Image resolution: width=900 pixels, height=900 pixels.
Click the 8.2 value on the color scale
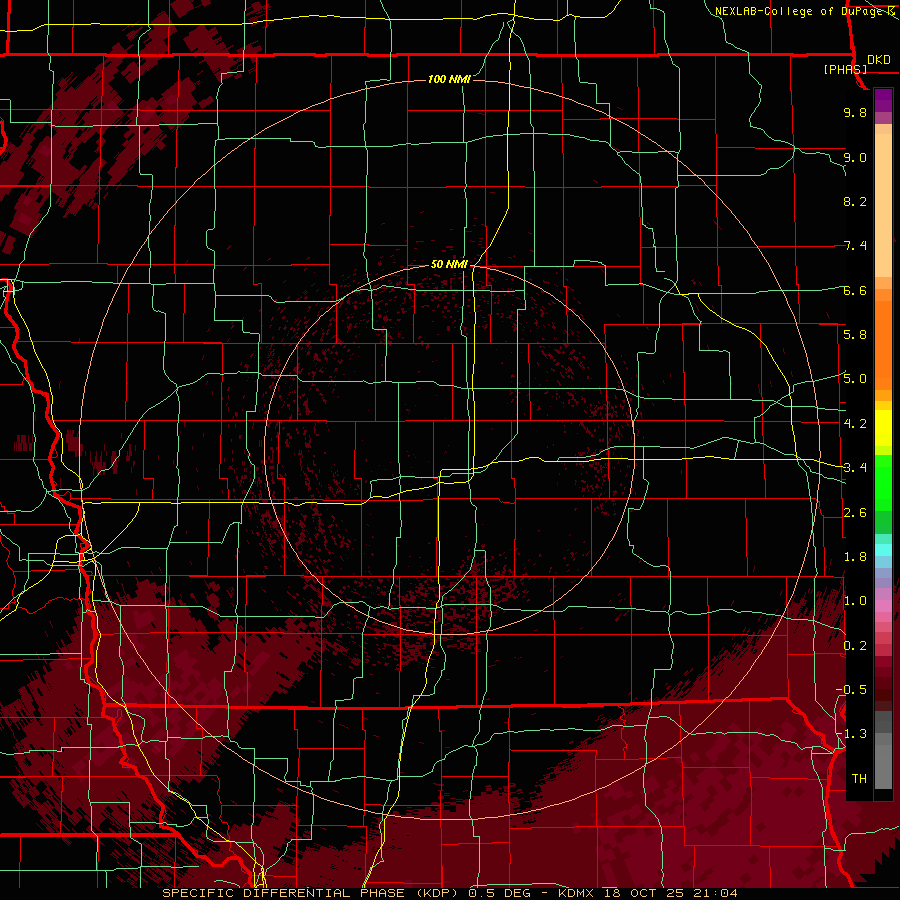click(x=855, y=201)
